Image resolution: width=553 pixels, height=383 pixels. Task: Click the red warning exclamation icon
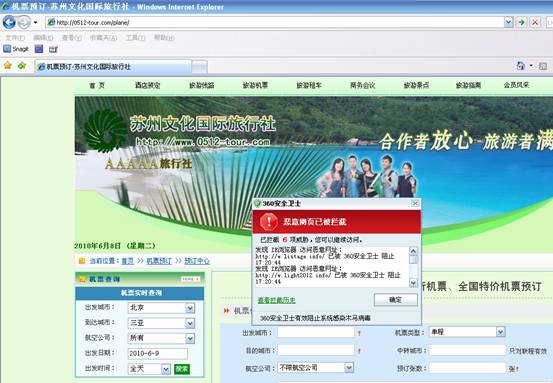(x=269, y=222)
